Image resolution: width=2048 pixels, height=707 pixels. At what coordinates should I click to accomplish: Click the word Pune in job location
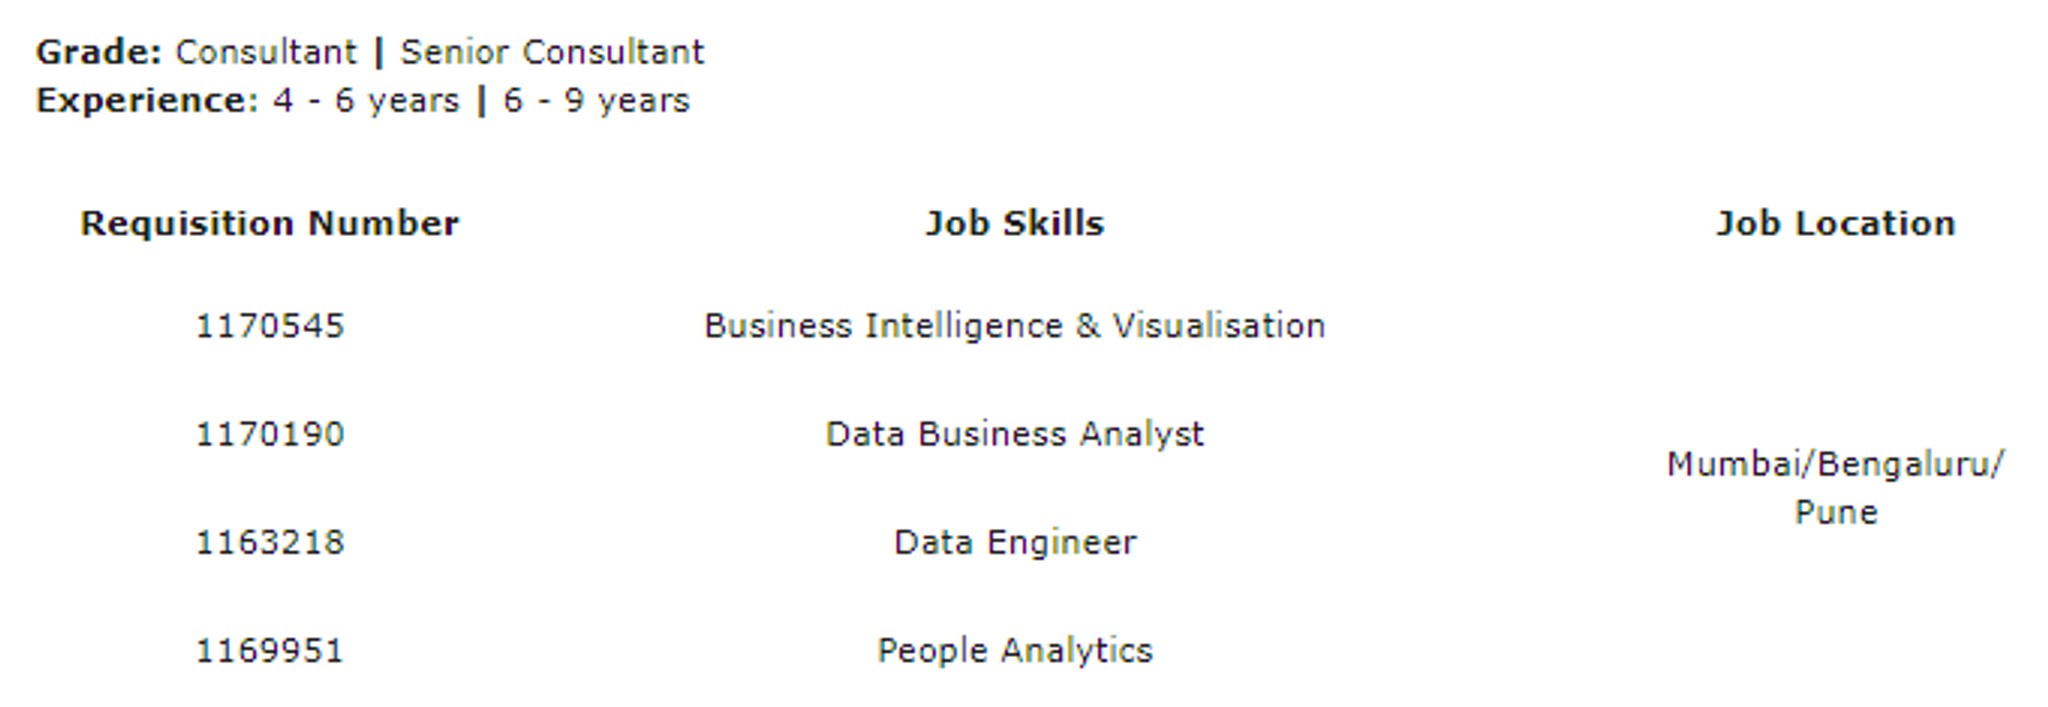point(1836,512)
